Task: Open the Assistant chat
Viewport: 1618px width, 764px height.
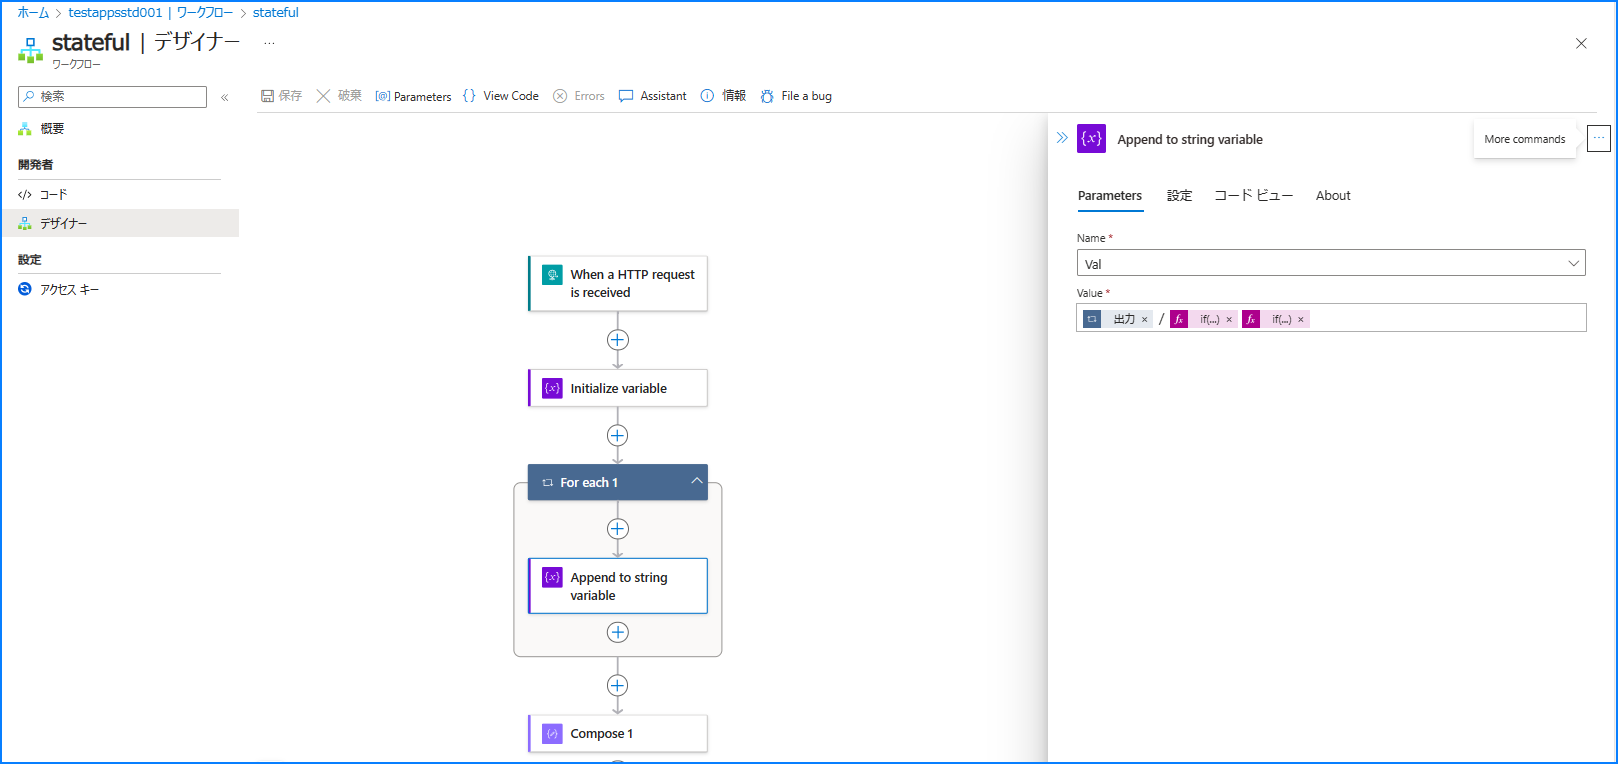Action: click(x=653, y=96)
